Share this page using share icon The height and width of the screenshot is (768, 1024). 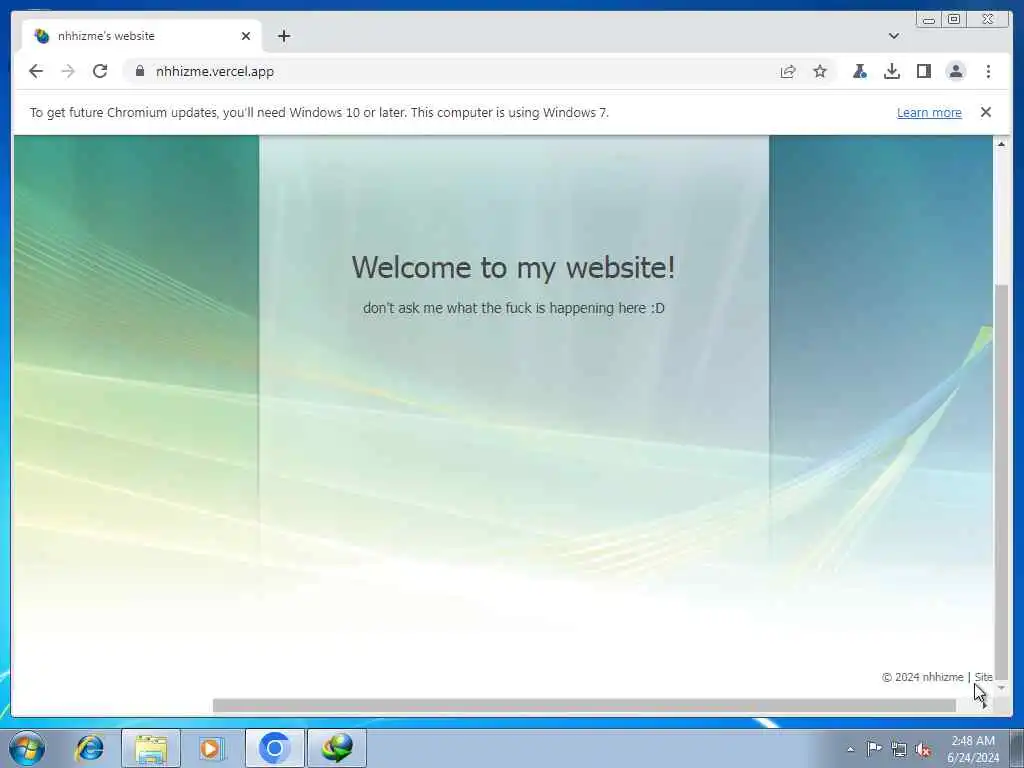click(788, 71)
